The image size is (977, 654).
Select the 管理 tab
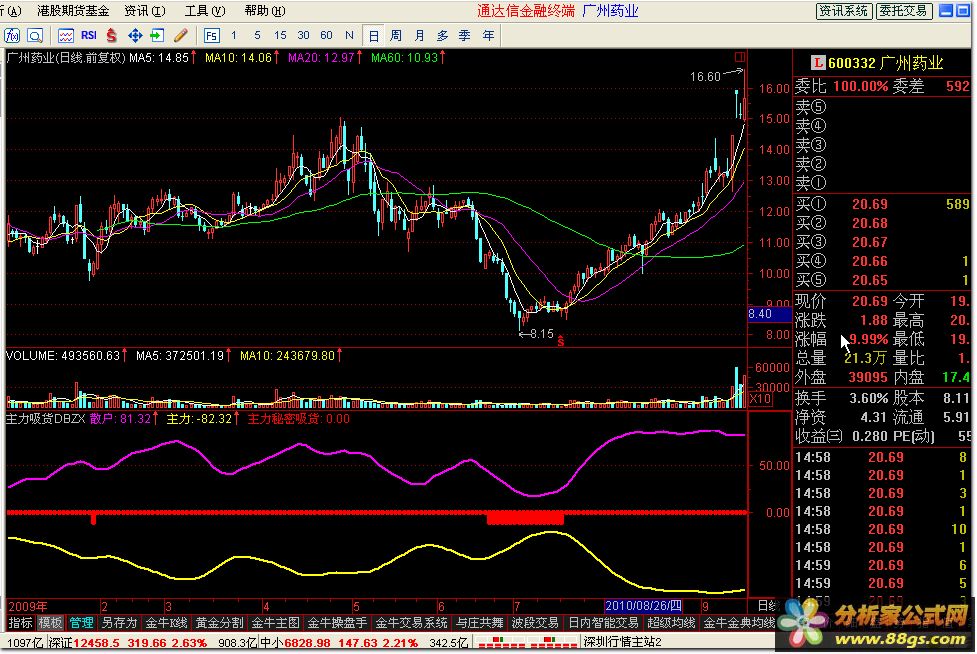click(x=81, y=622)
